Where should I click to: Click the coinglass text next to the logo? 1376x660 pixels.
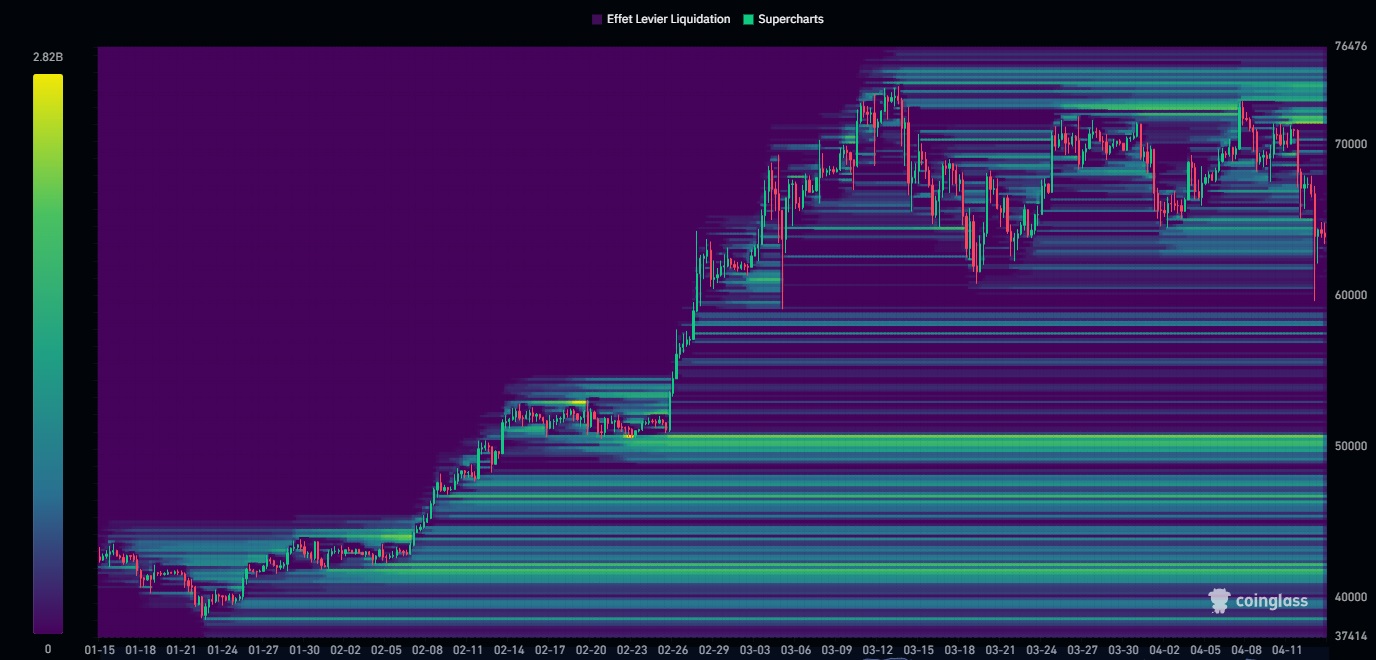pos(1270,601)
